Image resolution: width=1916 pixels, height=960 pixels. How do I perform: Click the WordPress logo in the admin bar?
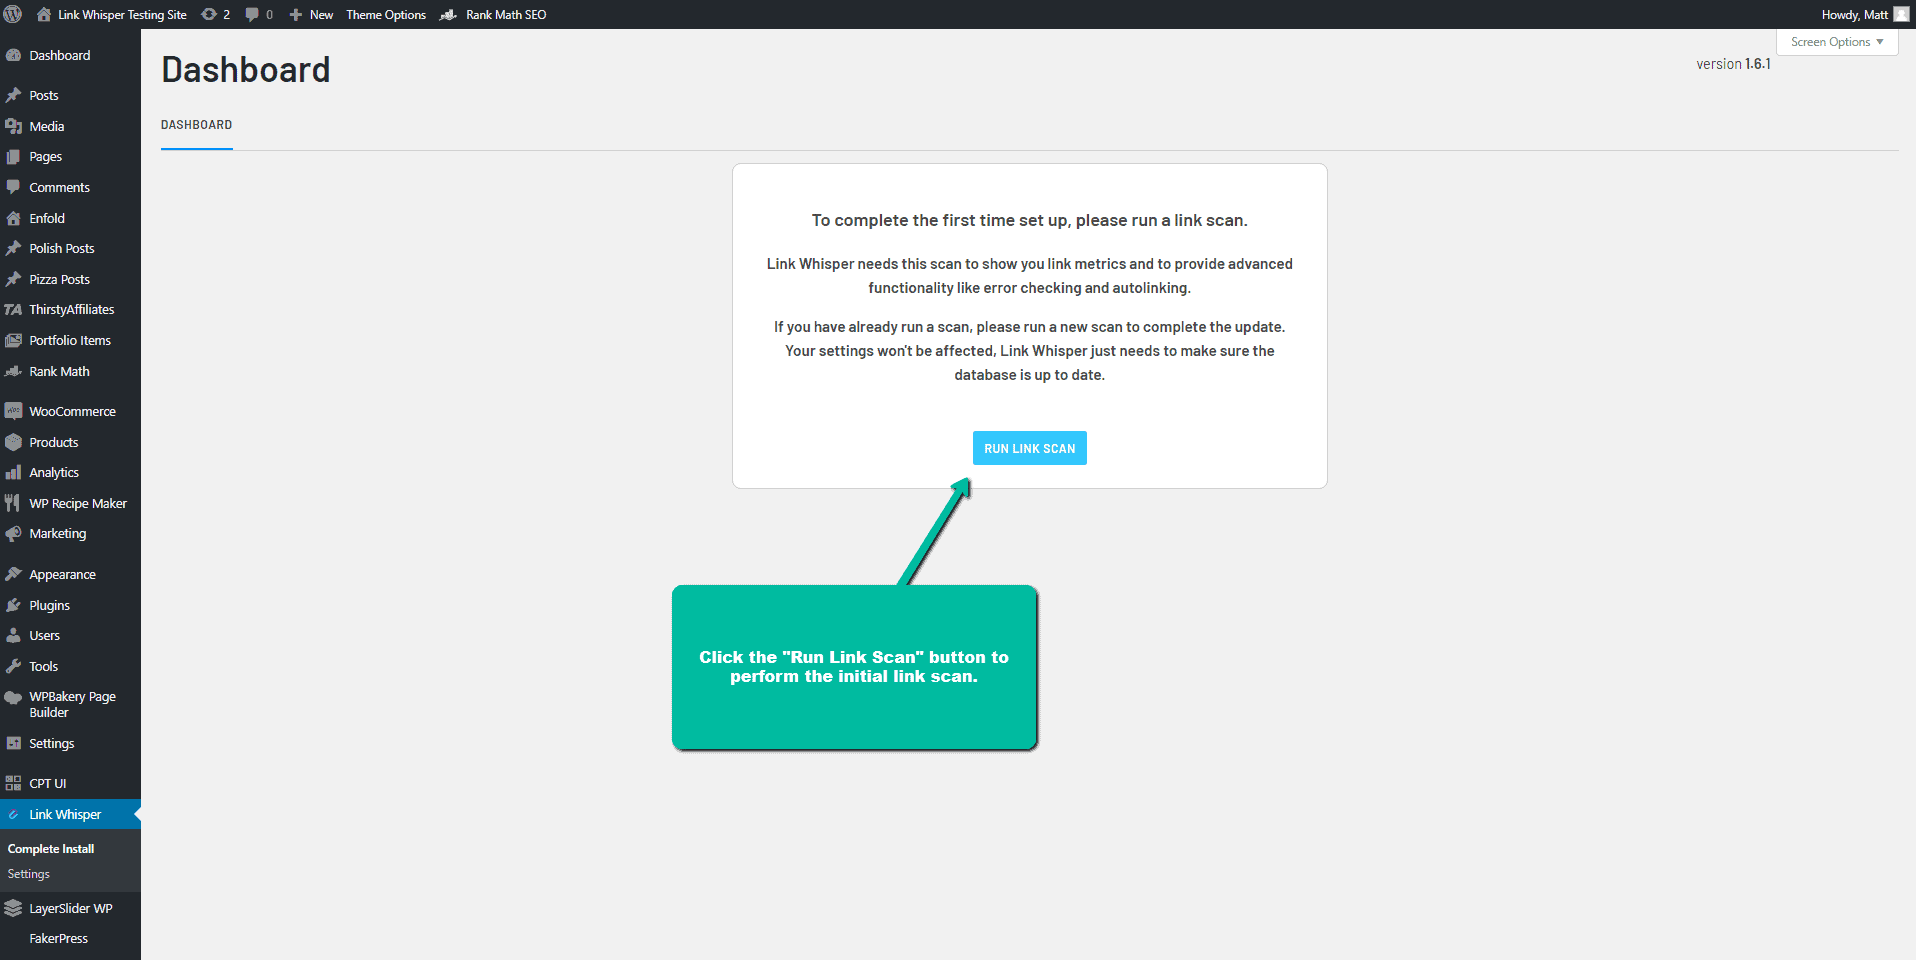click(x=14, y=14)
